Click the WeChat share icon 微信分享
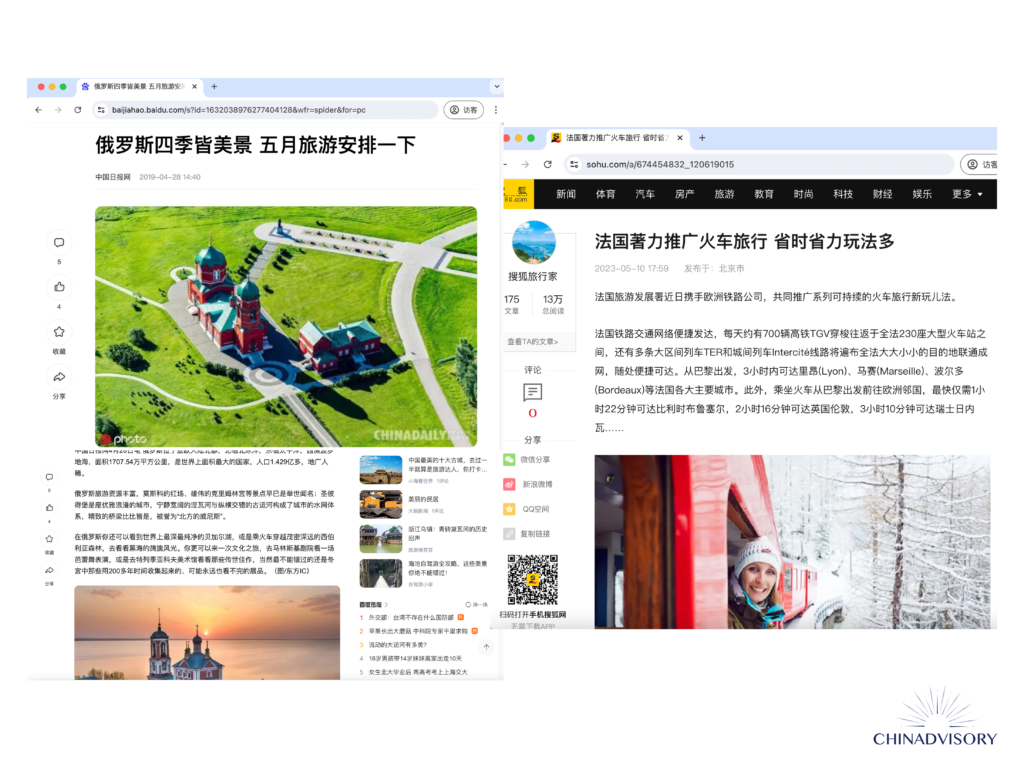 pos(509,460)
